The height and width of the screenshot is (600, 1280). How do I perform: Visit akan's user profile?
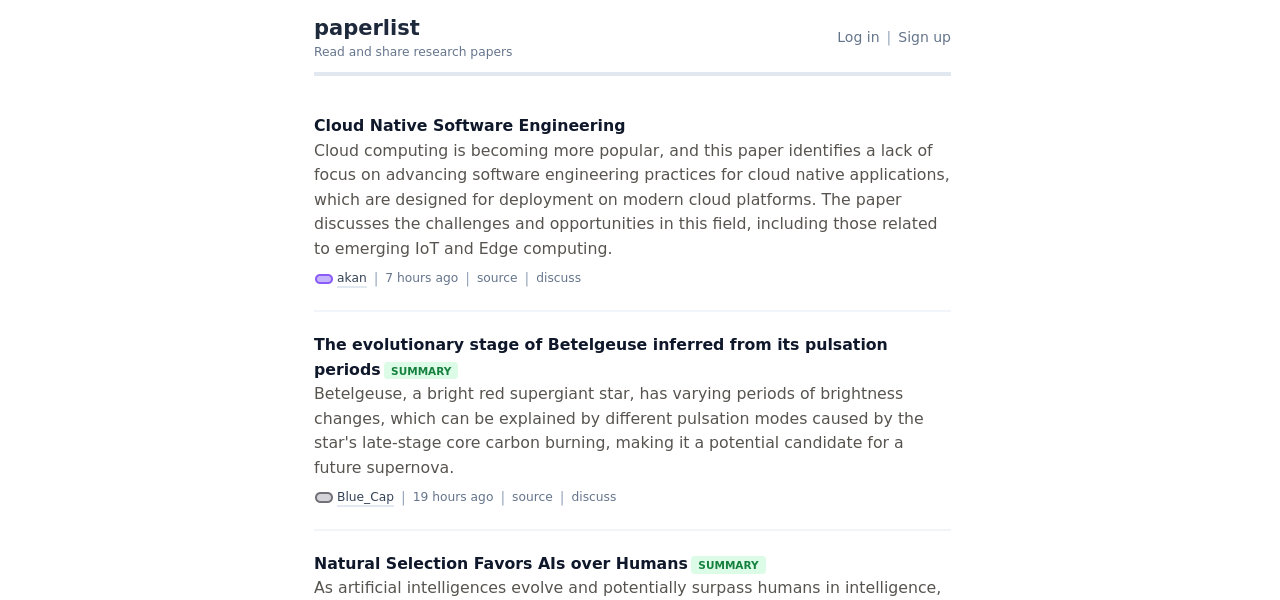pyautogui.click(x=352, y=278)
